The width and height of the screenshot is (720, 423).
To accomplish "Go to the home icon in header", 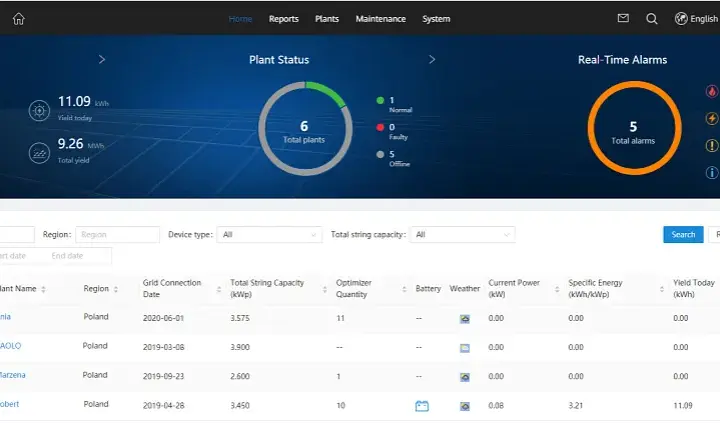I will (x=18, y=19).
